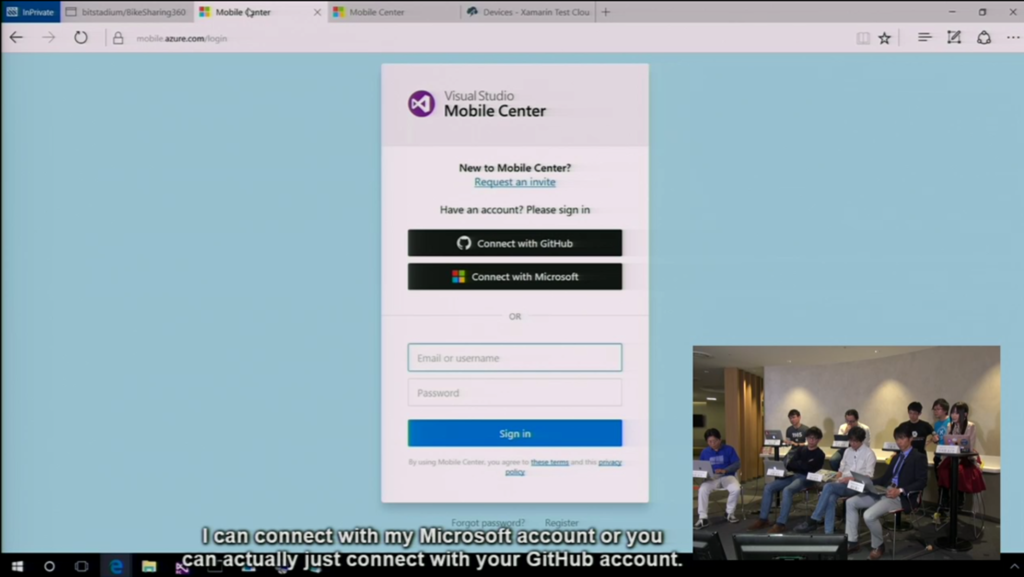This screenshot has width=1024, height=577.
Task: Open Task View on taskbar
Action: pos(81,566)
